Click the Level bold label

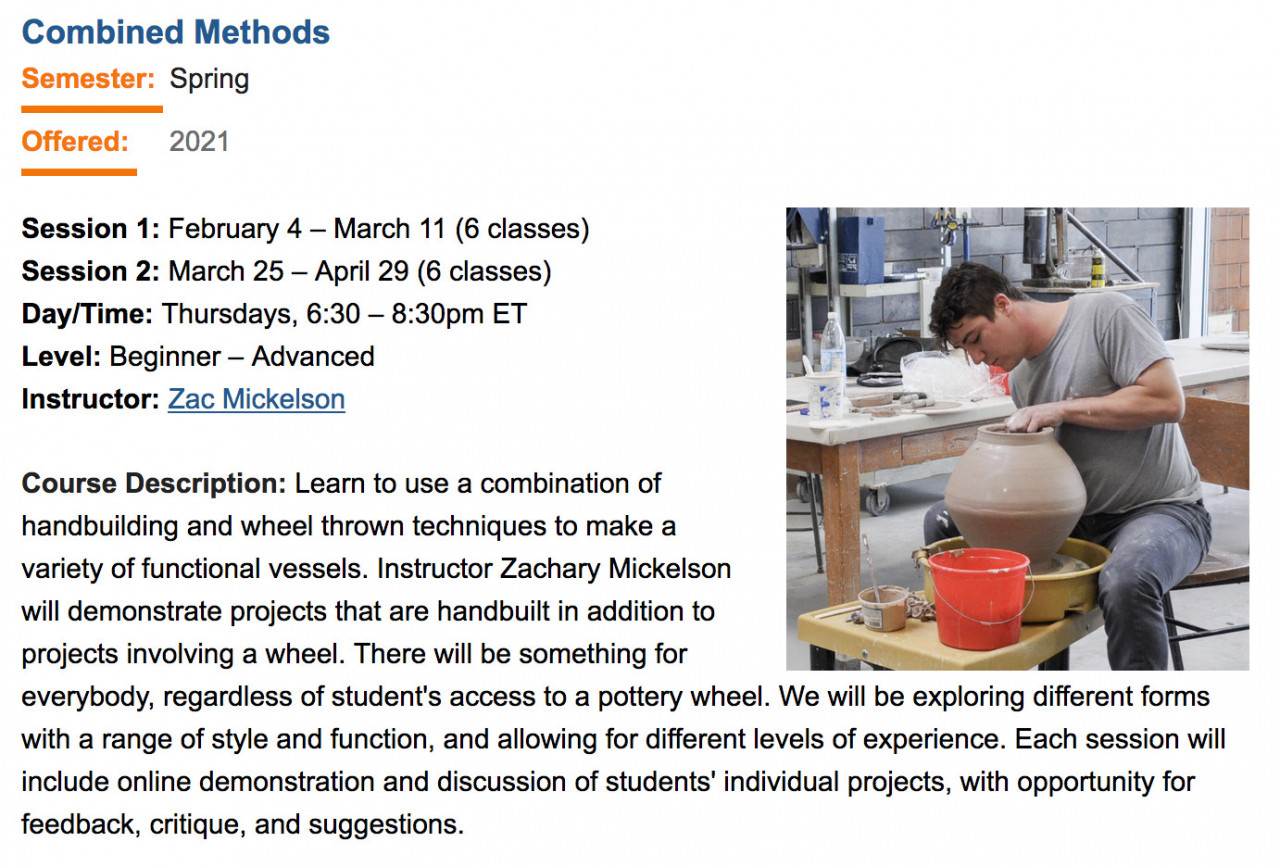click(61, 356)
